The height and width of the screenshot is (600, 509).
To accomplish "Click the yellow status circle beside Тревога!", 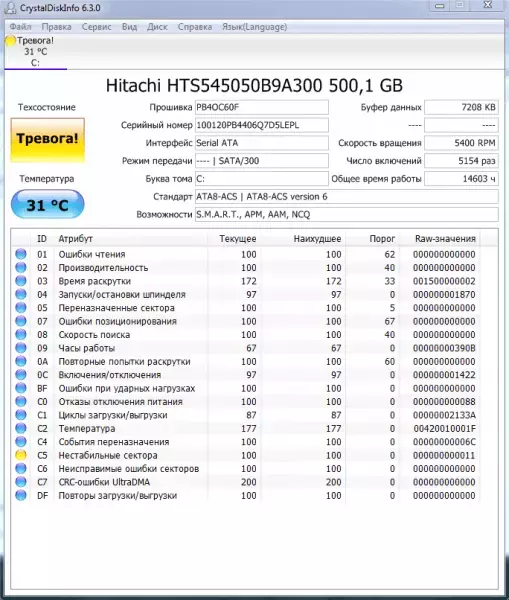I will (x=10, y=40).
